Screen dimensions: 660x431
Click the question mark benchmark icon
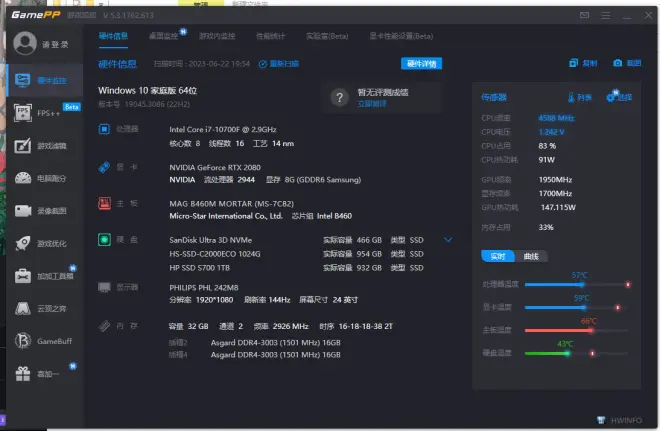point(339,98)
